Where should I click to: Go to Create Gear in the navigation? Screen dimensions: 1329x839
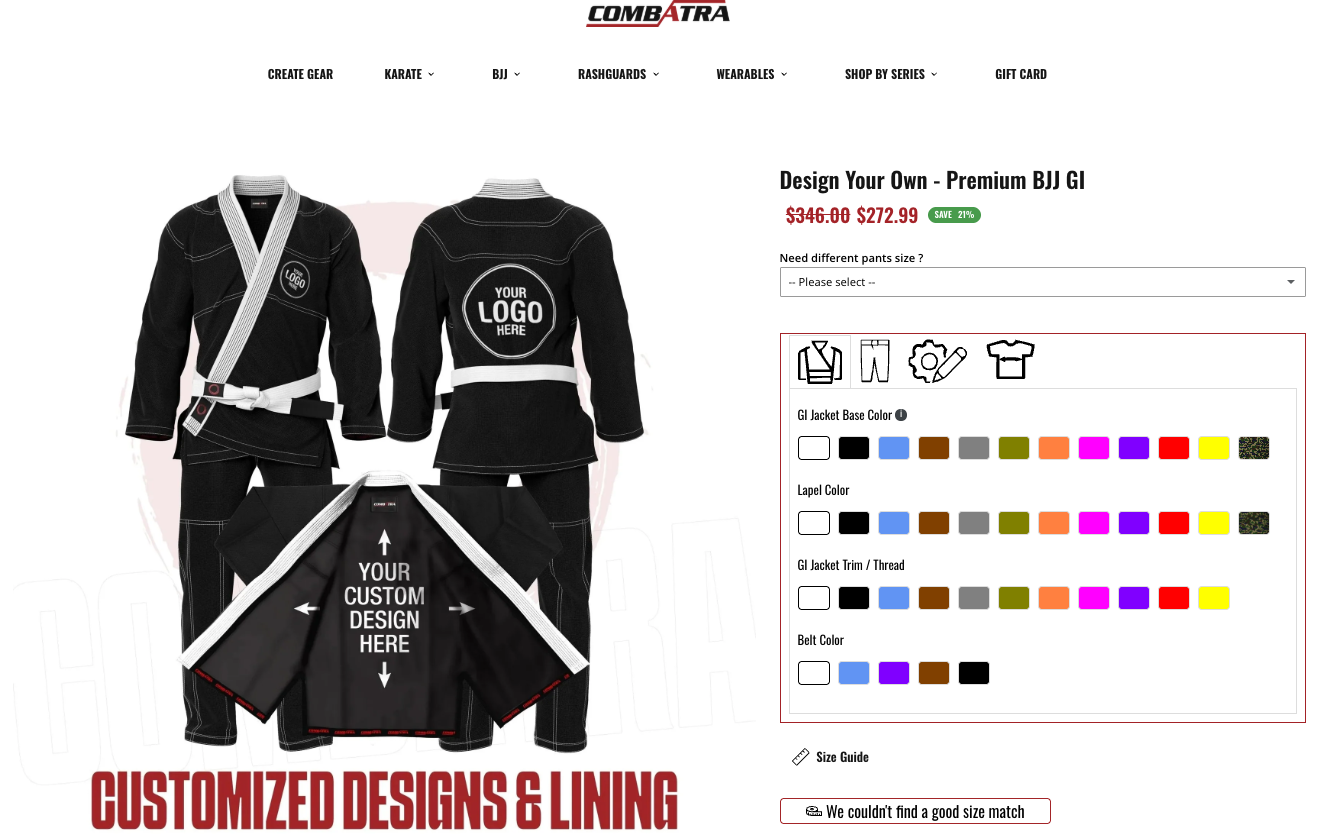tap(300, 74)
